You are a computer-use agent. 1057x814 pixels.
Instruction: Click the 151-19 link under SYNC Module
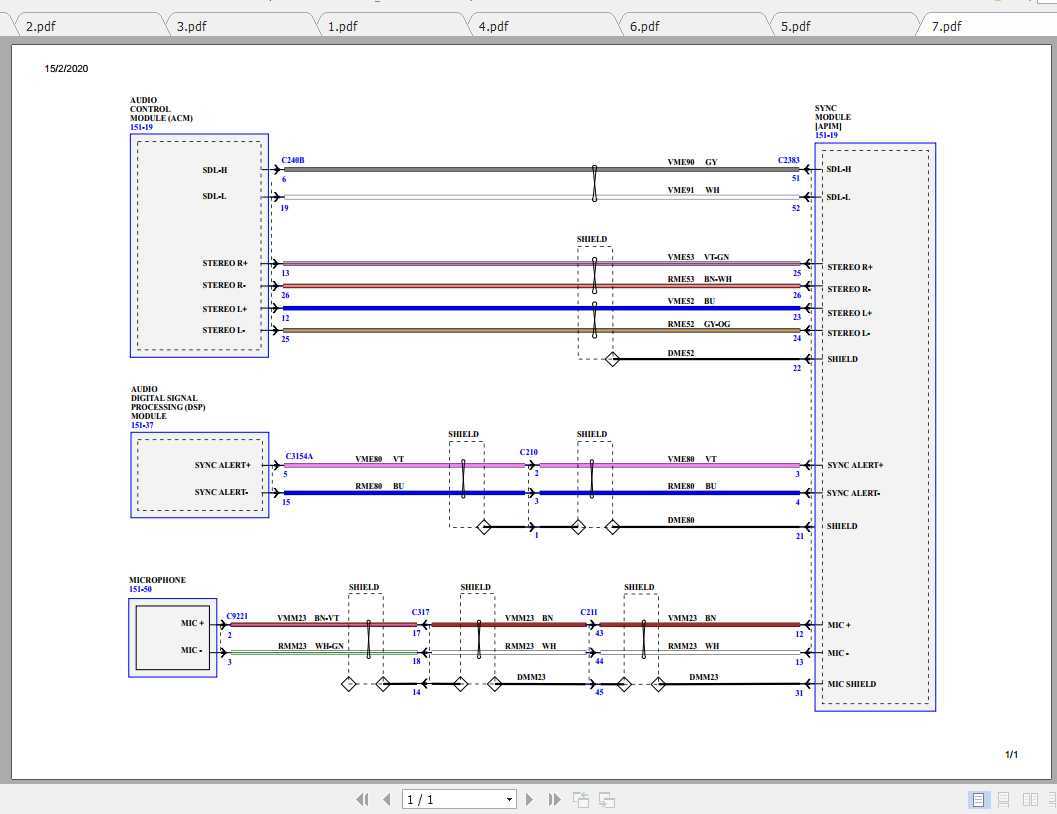point(826,135)
